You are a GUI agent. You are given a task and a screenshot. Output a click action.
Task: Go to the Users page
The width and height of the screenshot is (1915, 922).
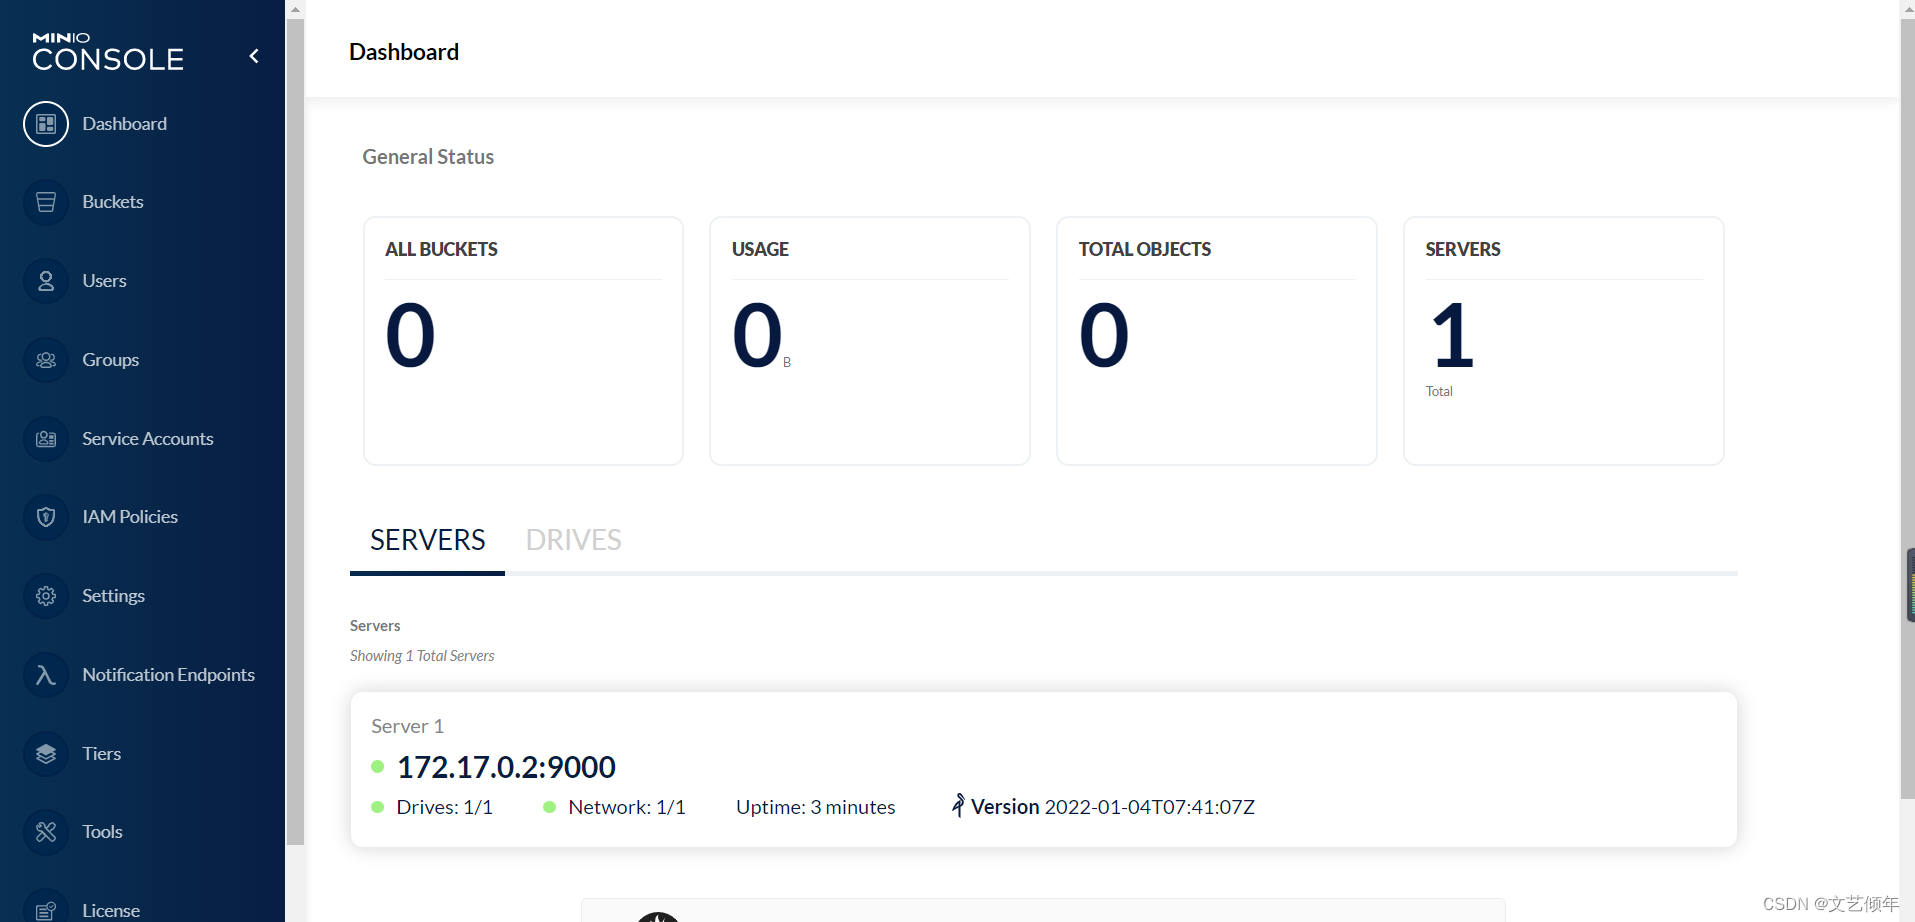[104, 281]
